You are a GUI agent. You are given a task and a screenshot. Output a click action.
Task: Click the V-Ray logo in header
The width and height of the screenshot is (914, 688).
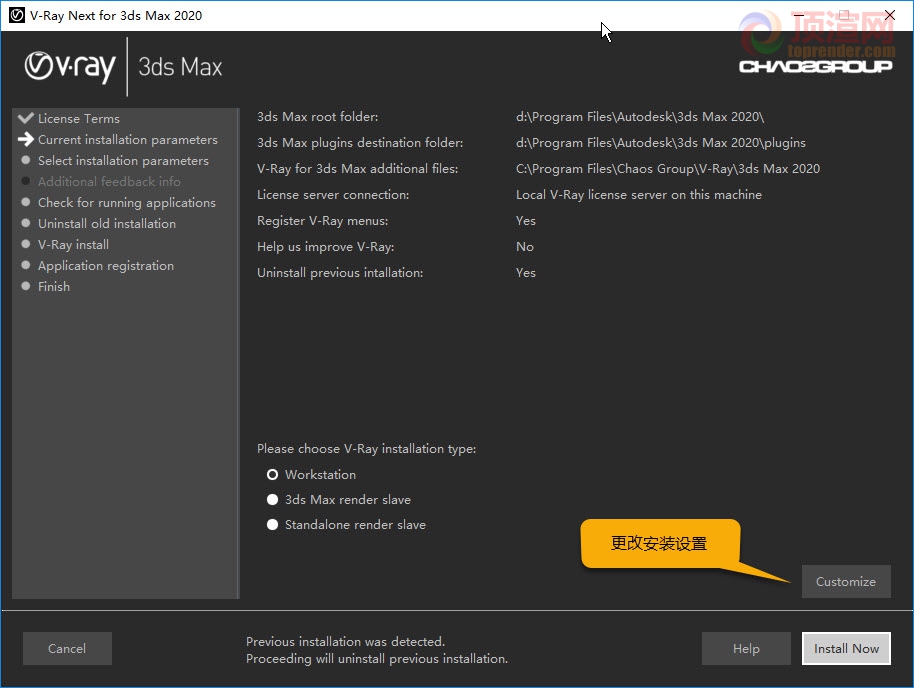[70, 66]
